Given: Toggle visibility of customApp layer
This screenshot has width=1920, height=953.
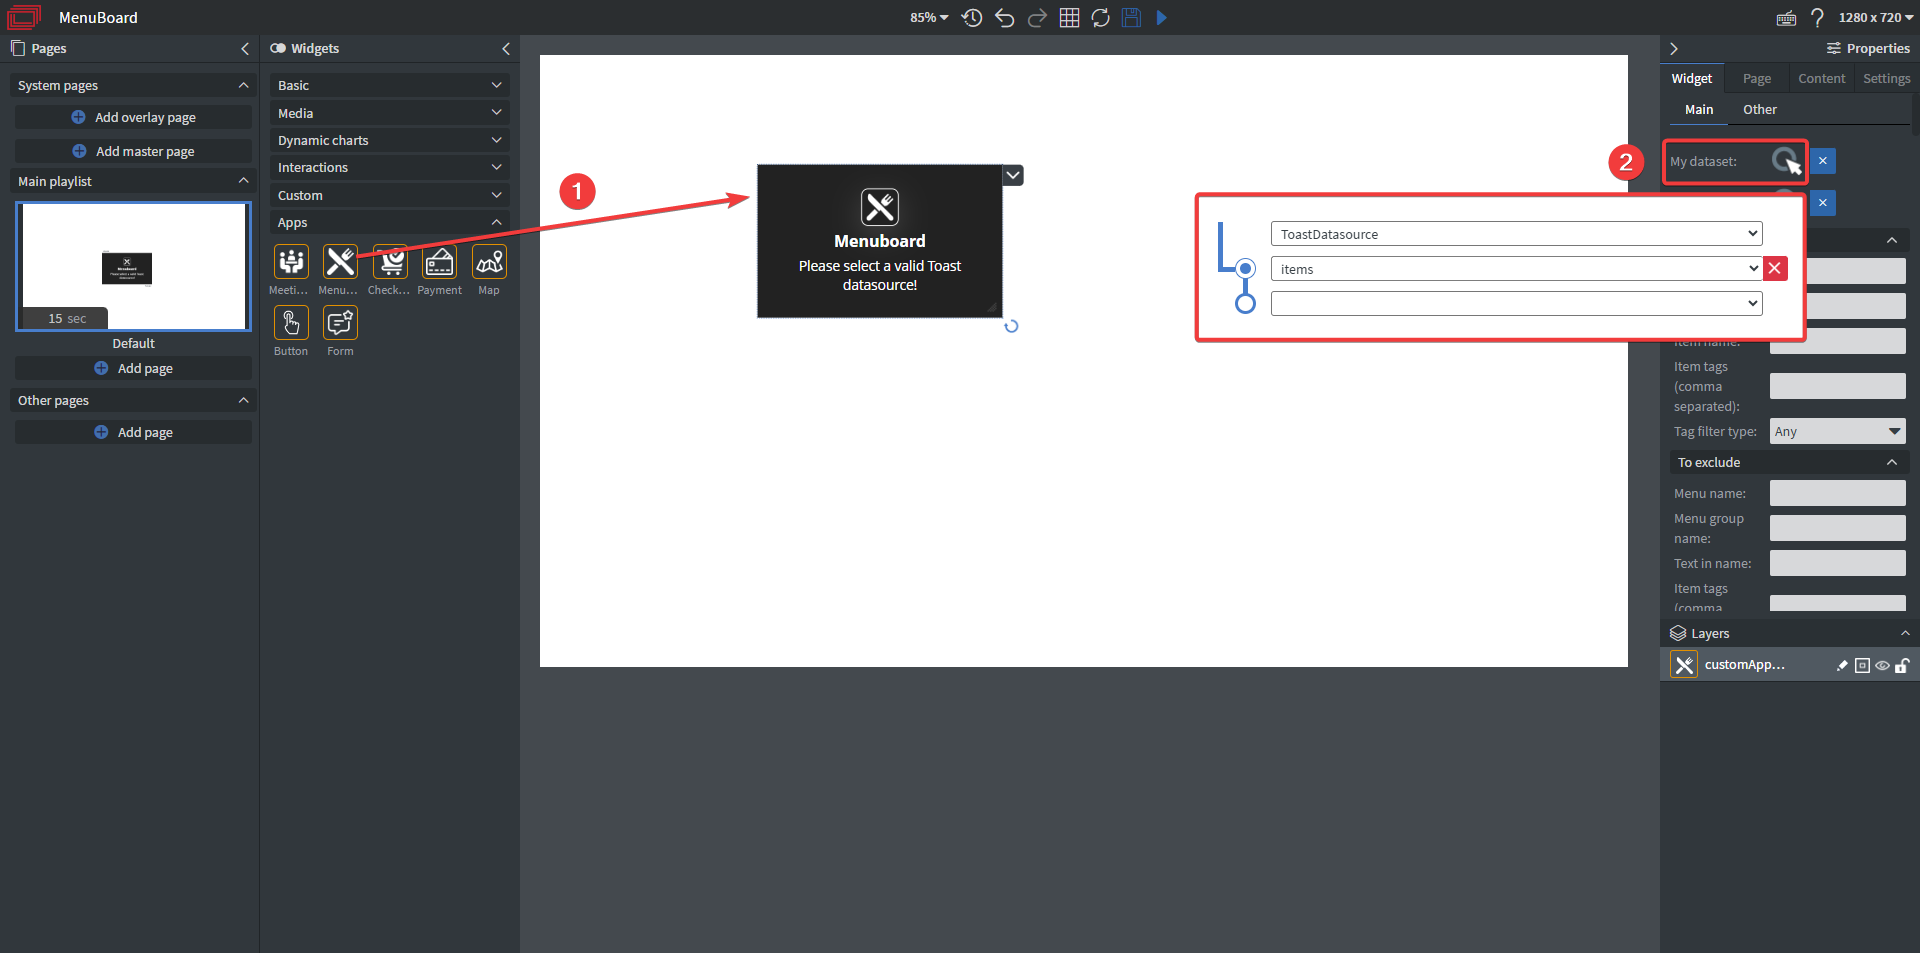Looking at the screenshot, I should 1882,665.
